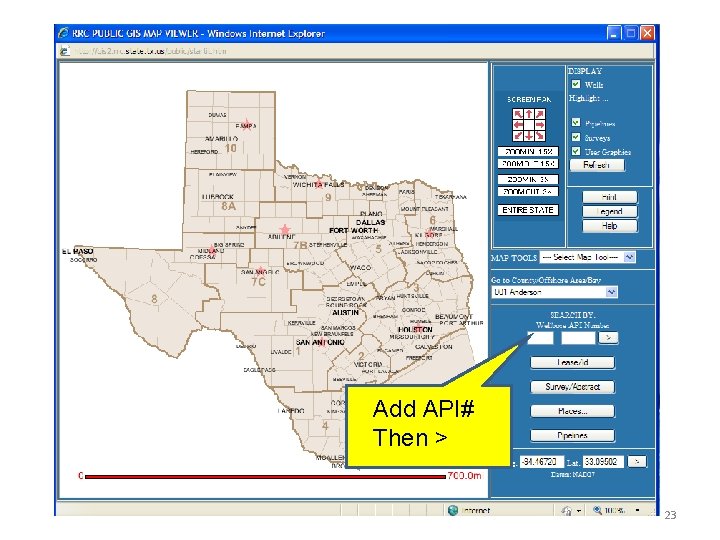Image resolution: width=720 pixels, height=540 pixels.
Task: Open the Select Map Tool dropdown
Action: pos(587,258)
